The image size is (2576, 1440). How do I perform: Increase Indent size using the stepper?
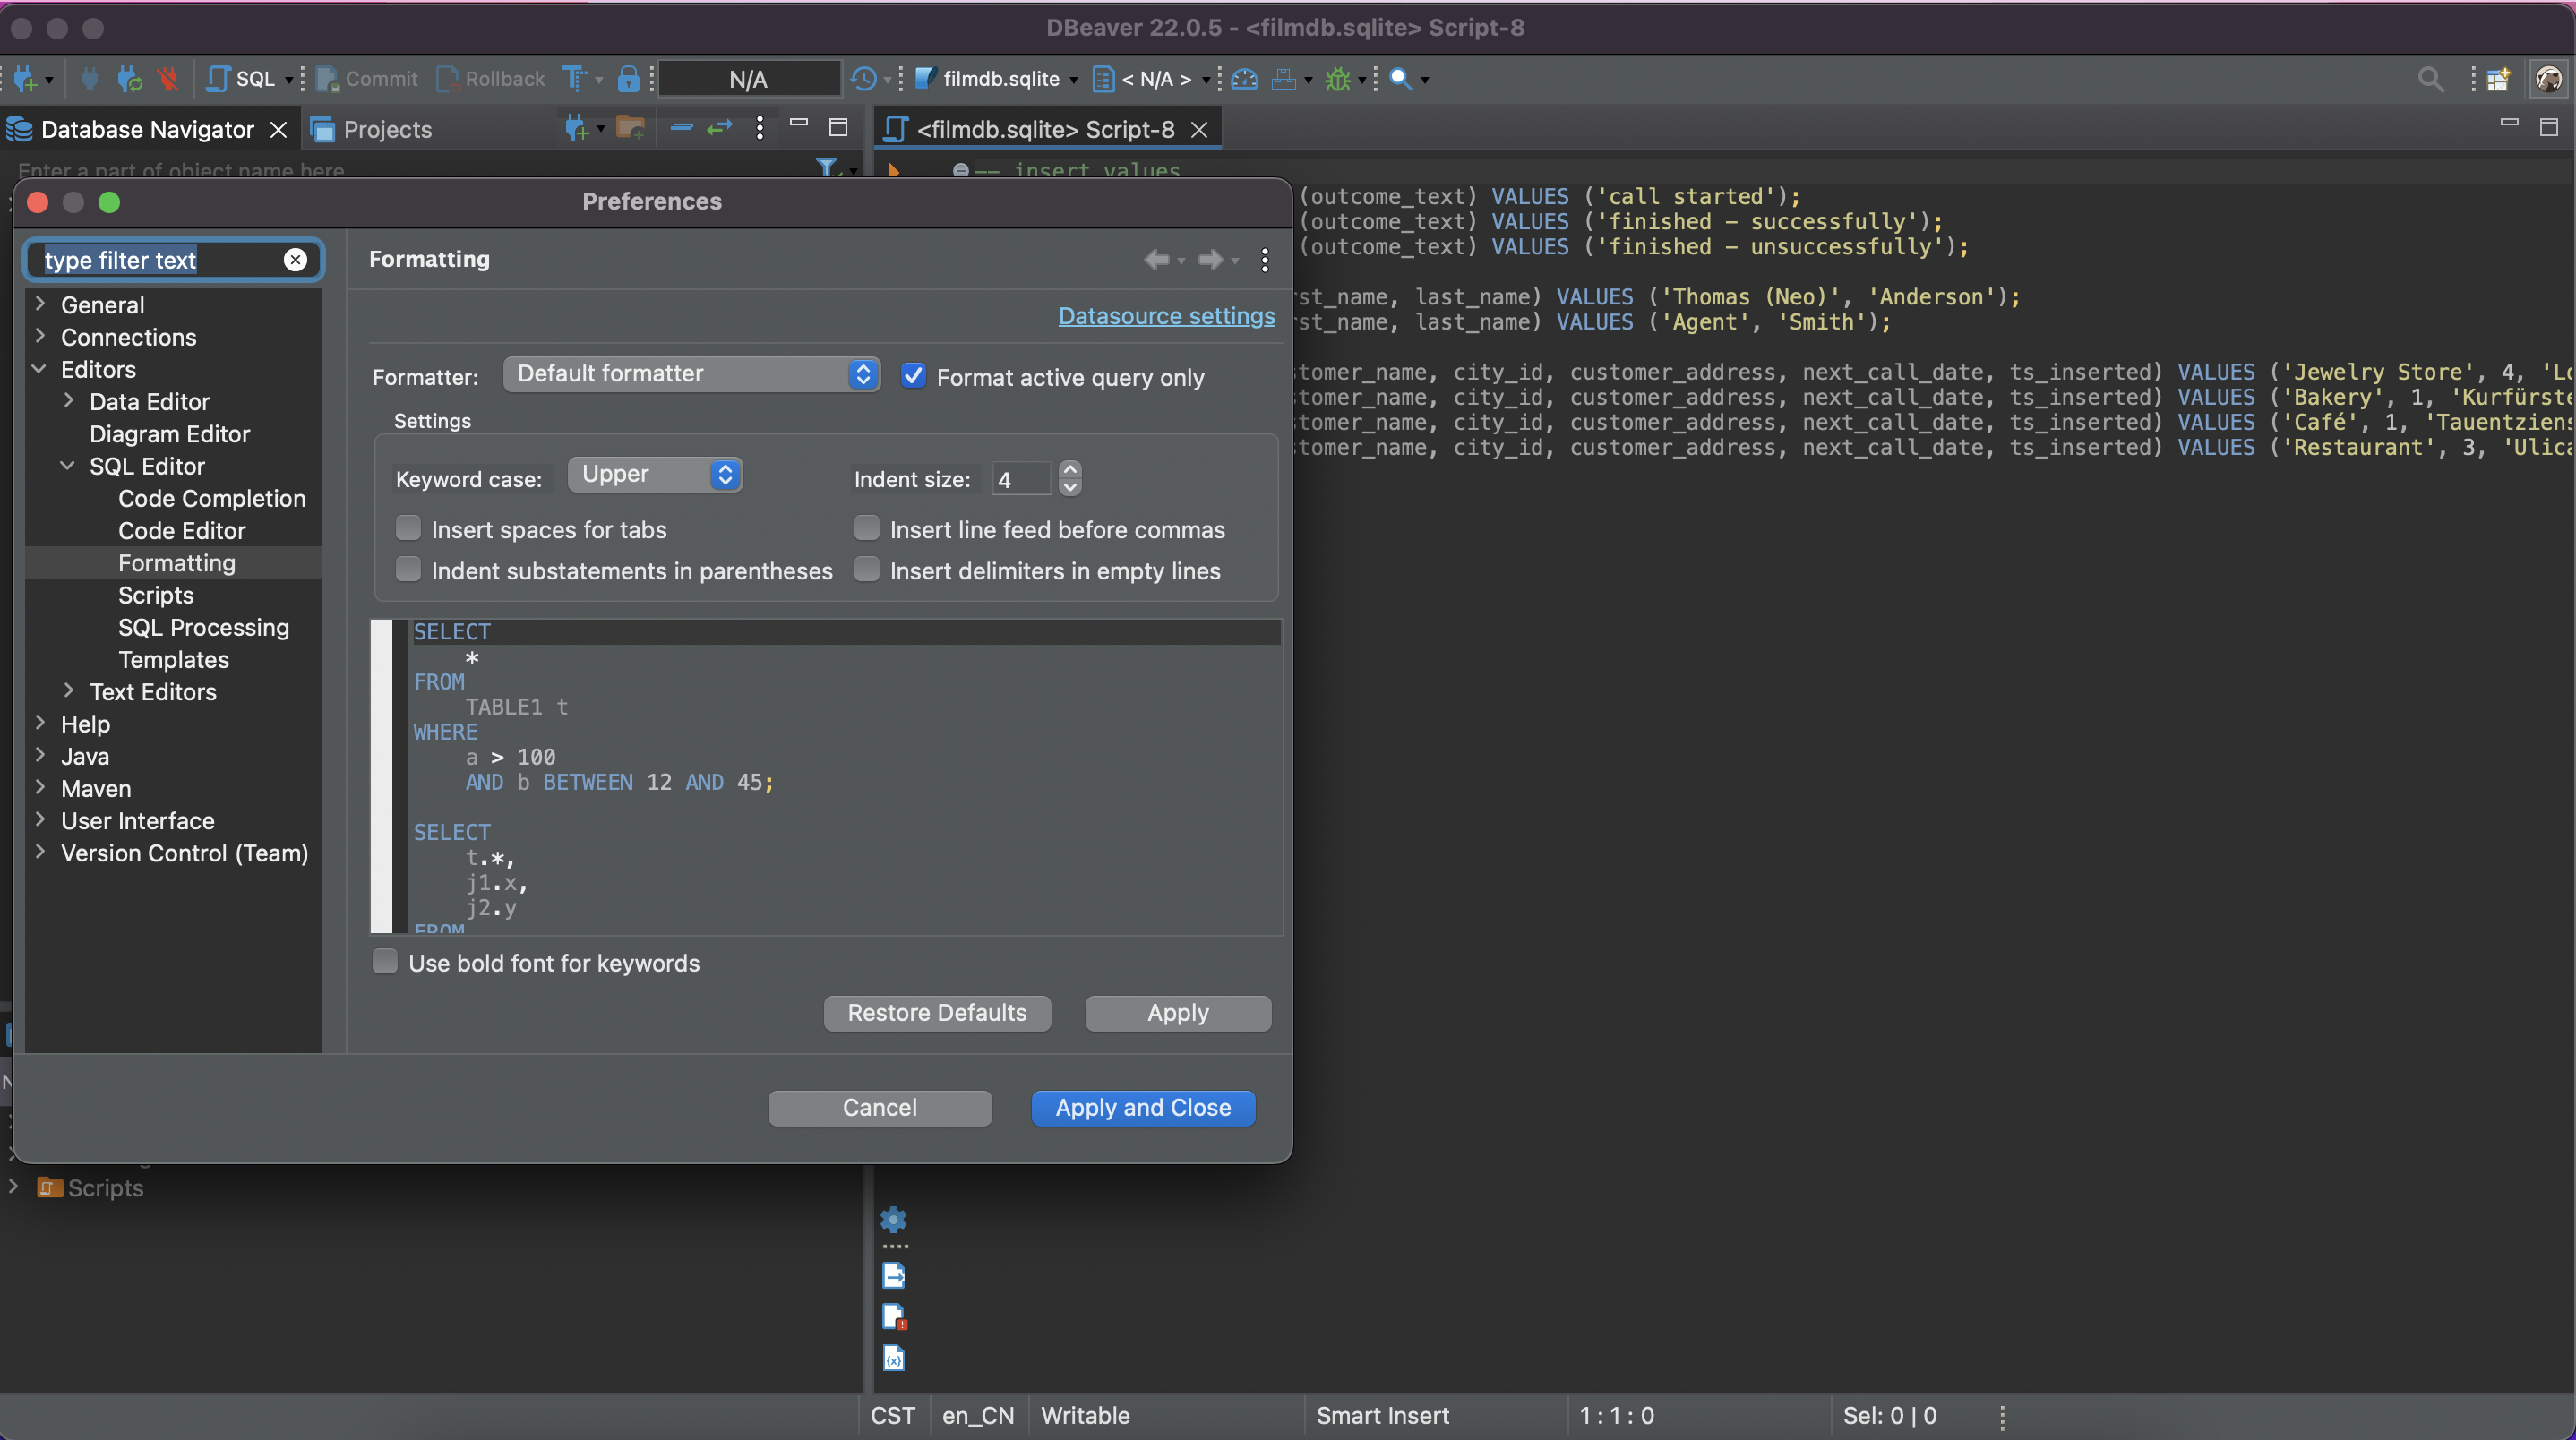coord(1069,470)
